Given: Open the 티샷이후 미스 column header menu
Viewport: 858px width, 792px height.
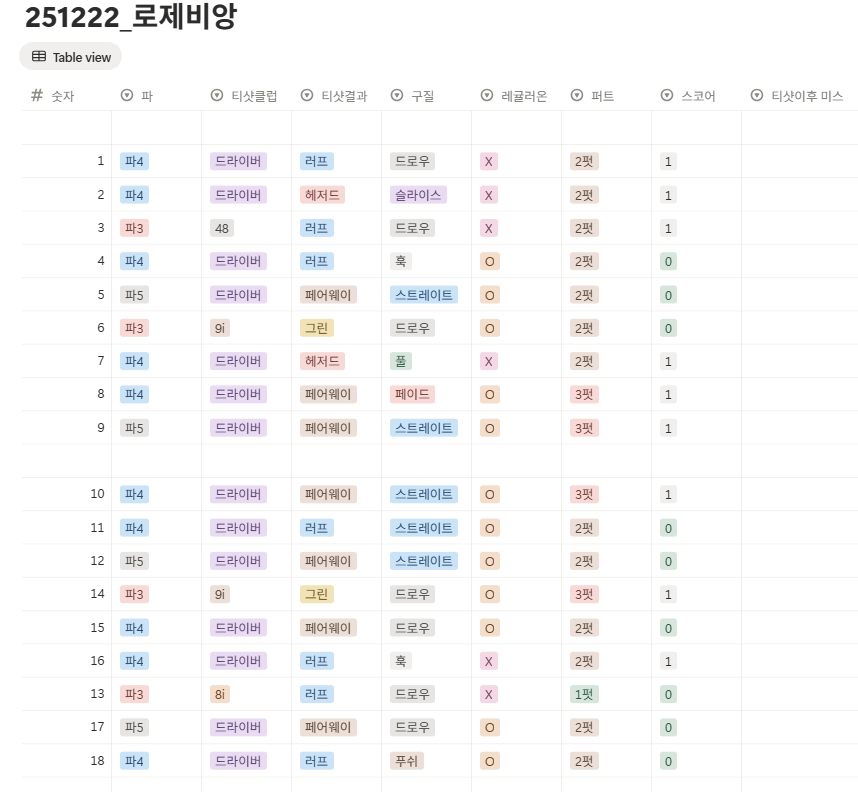Looking at the screenshot, I should click(800, 96).
